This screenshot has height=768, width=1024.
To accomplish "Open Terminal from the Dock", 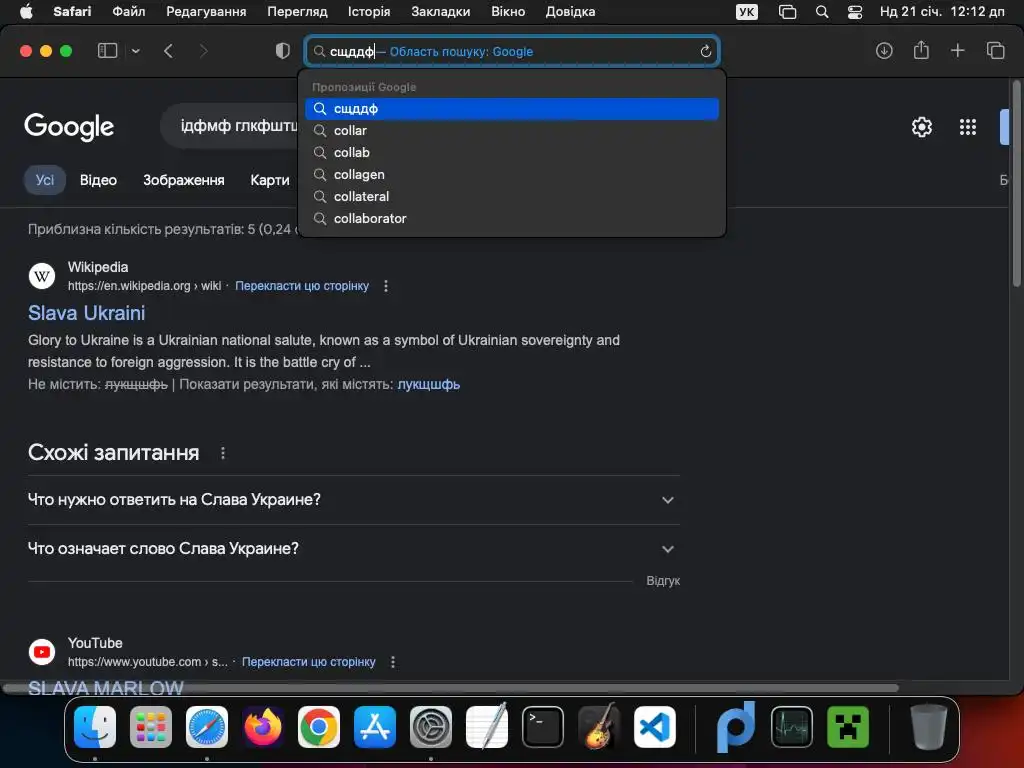I will pyautogui.click(x=543, y=727).
